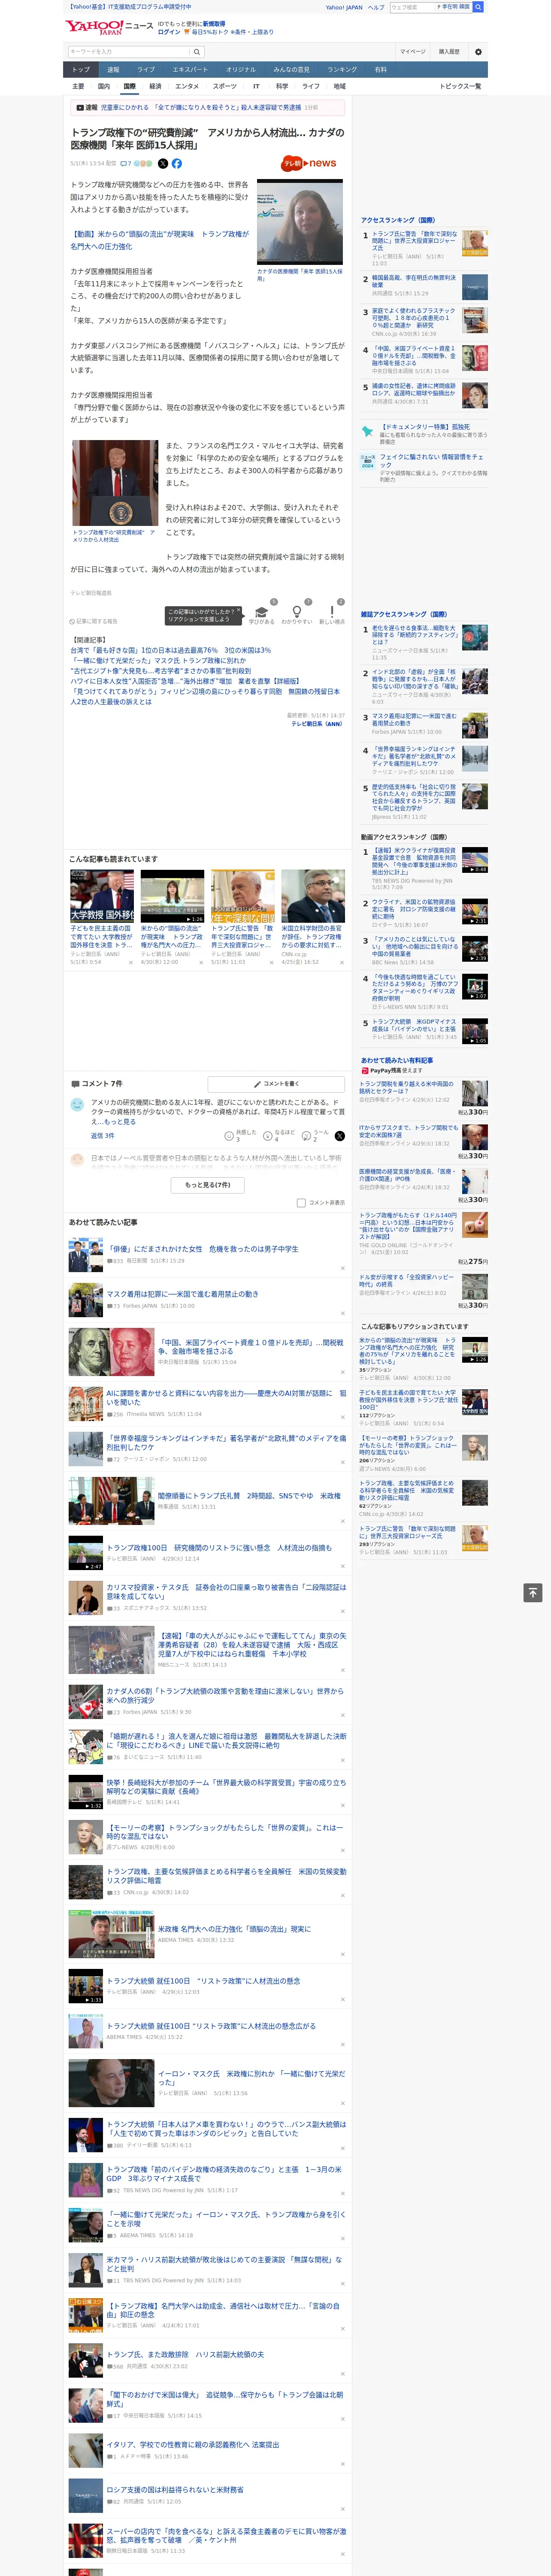This screenshot has height=2576, width=551.
Task: Click the back-to-top arrow button
Action: [x=533, y=1593]
